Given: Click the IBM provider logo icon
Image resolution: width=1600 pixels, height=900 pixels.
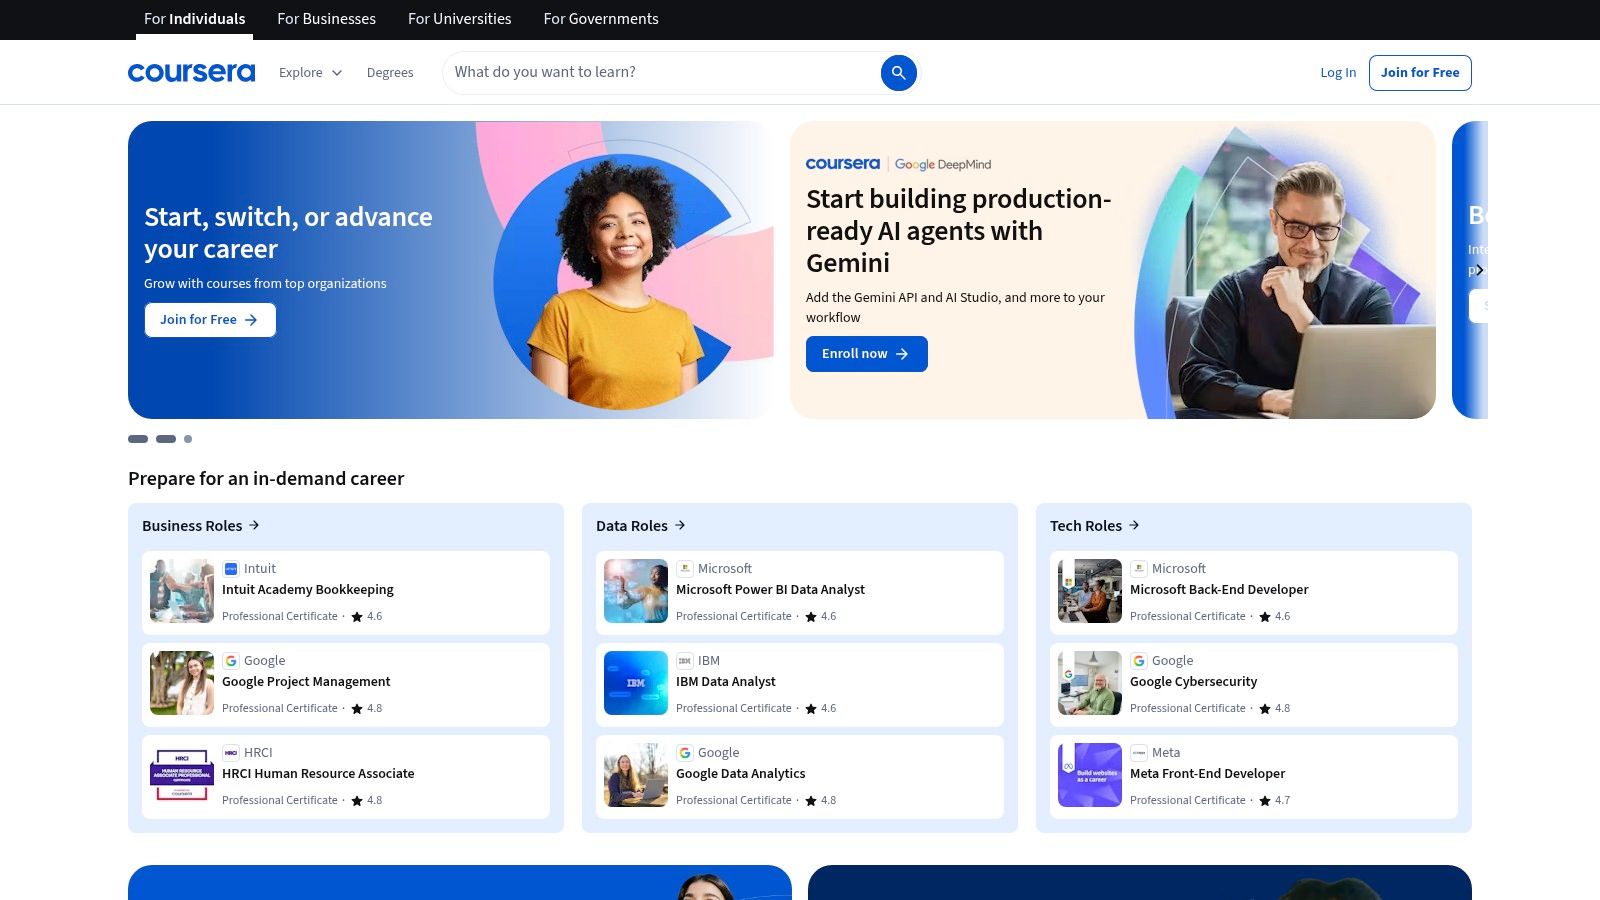Looking at the screenshot, I should [685, 660].
